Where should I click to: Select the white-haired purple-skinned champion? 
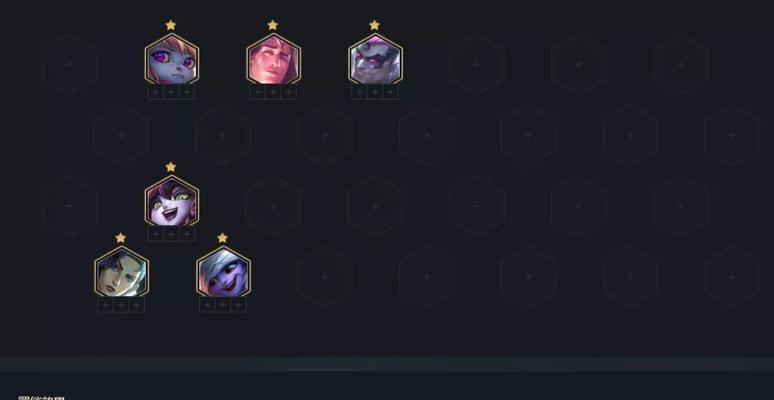pyautogui.click(x=223, y=273)
